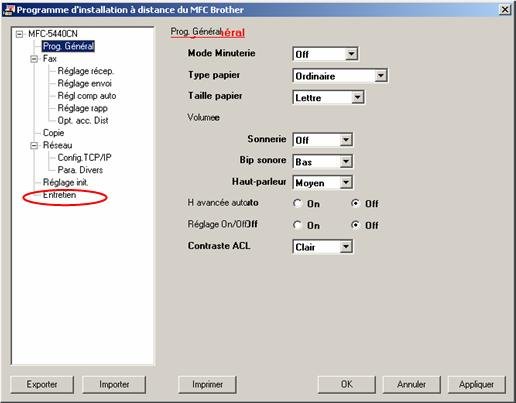Open Régl comp auto settings
The height and width of the screenshot is (403, 516).
pos(87,96)
